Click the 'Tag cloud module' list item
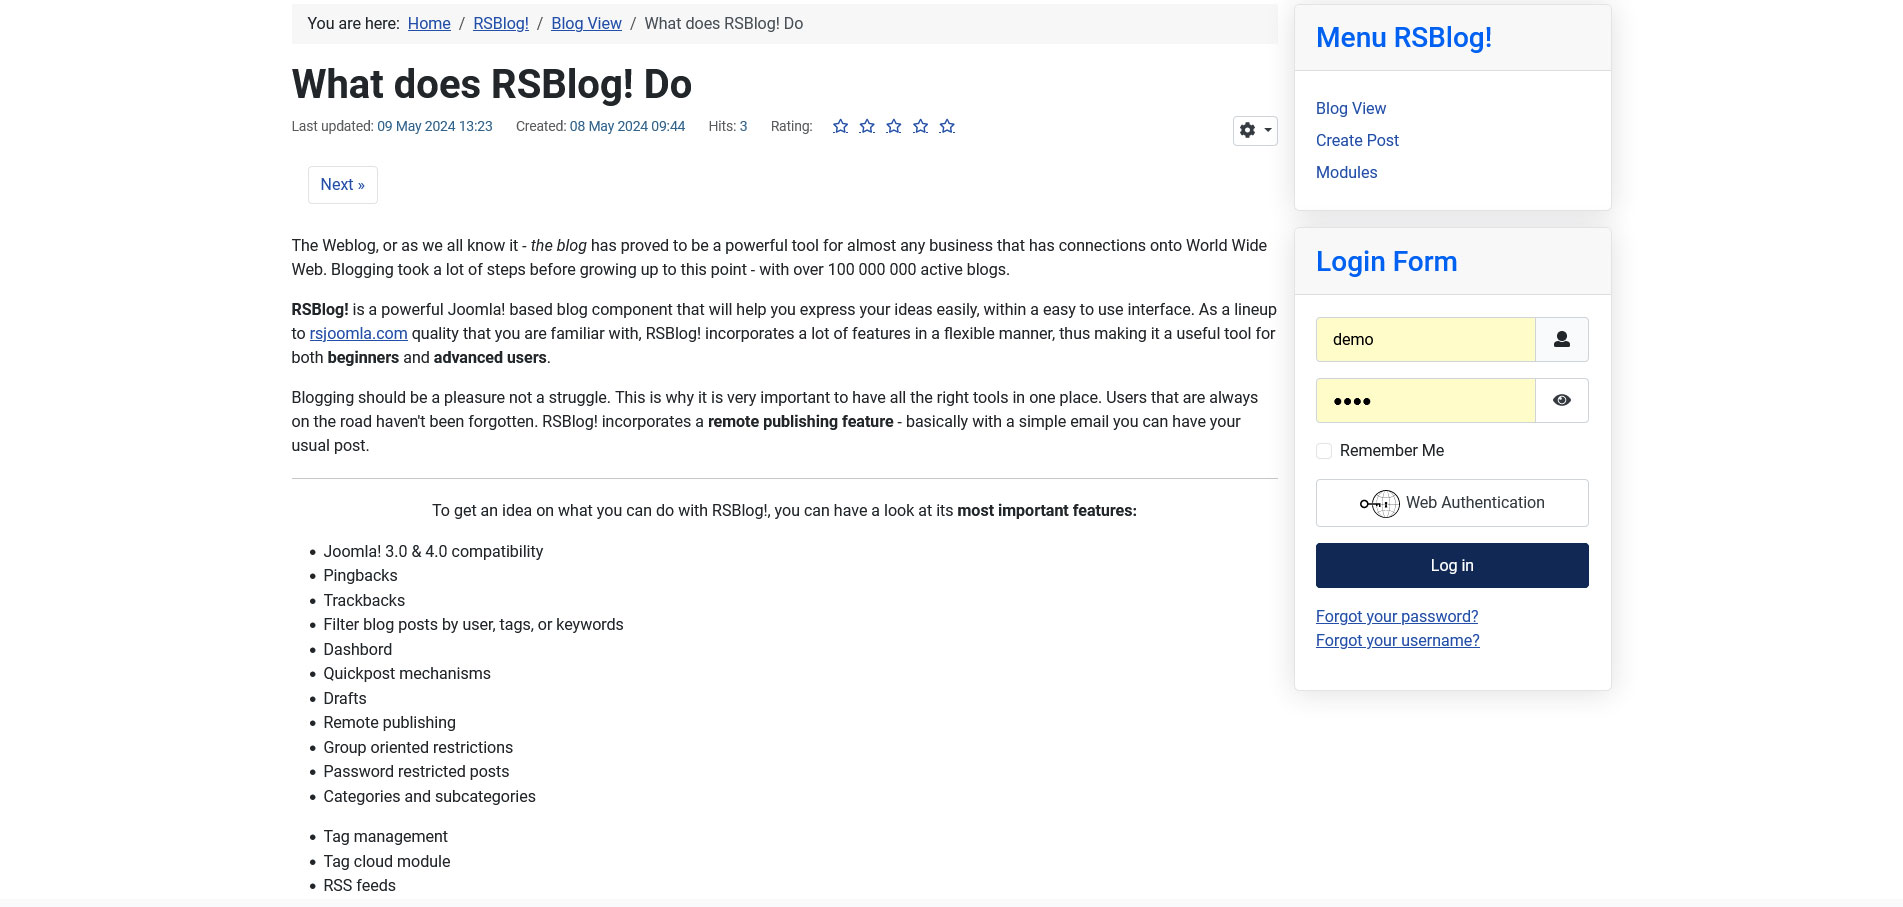The height and width of the screenshot is (907, 1903). click(387, 862)
